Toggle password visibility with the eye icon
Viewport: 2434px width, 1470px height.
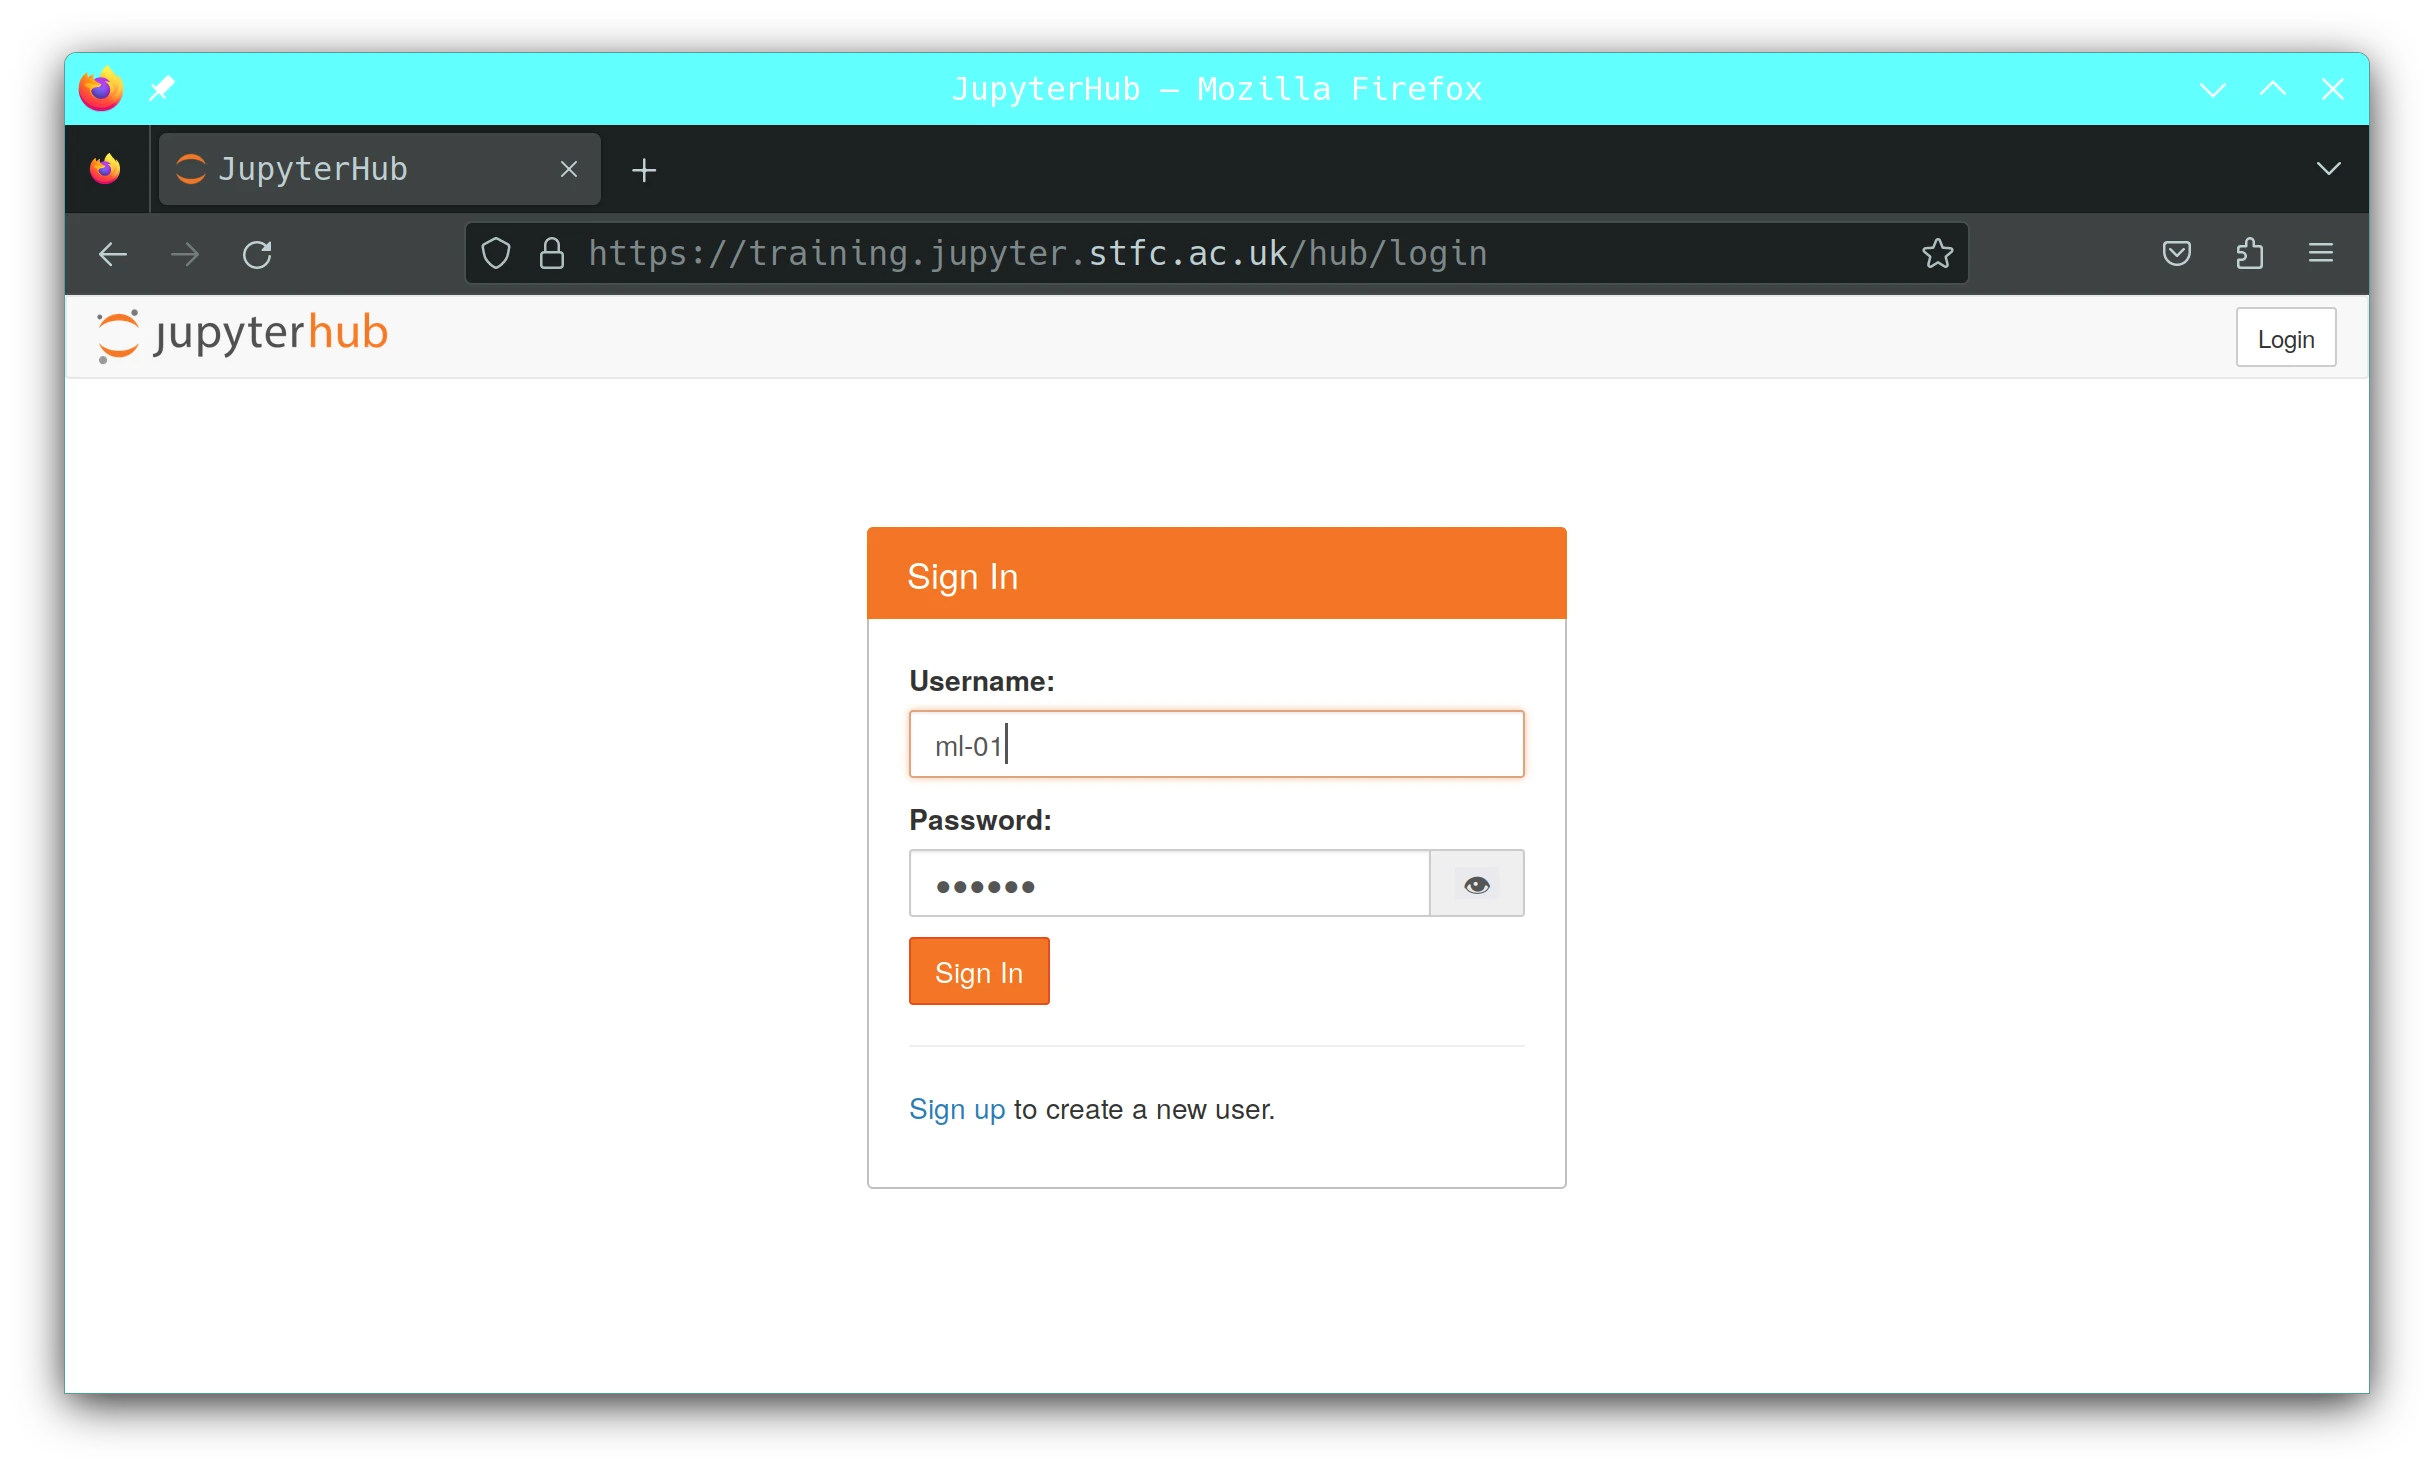tap(1475, 885)
